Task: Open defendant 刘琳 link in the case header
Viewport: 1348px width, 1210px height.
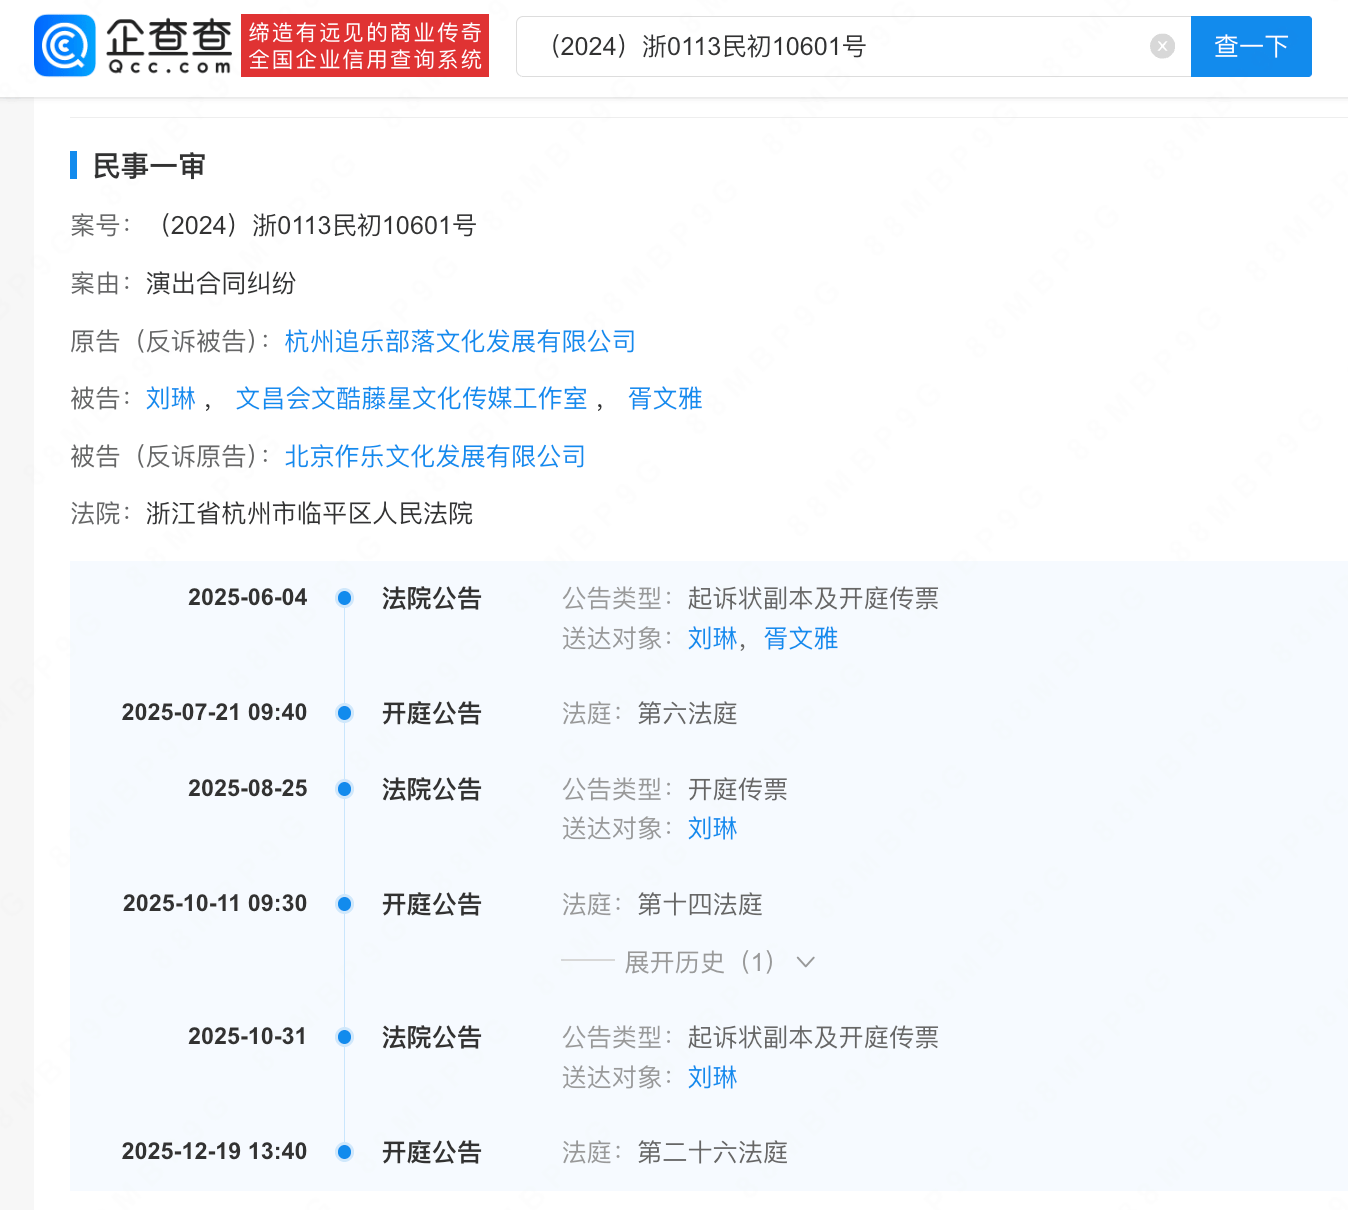Action: 171,399
